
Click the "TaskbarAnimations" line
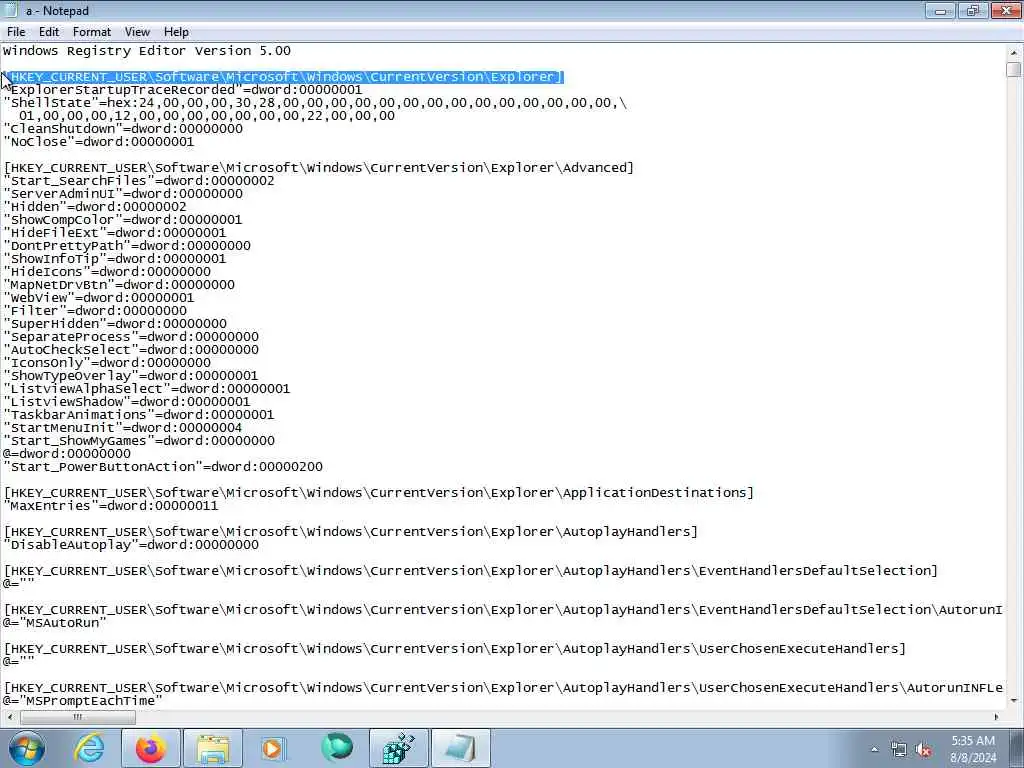(x=139, y=415)
